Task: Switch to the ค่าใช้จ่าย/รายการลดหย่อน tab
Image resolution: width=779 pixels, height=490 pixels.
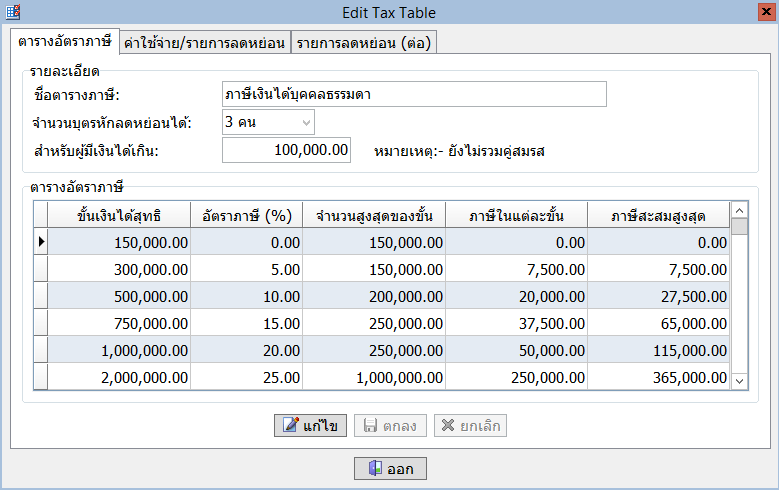Action: click(204, 42)
